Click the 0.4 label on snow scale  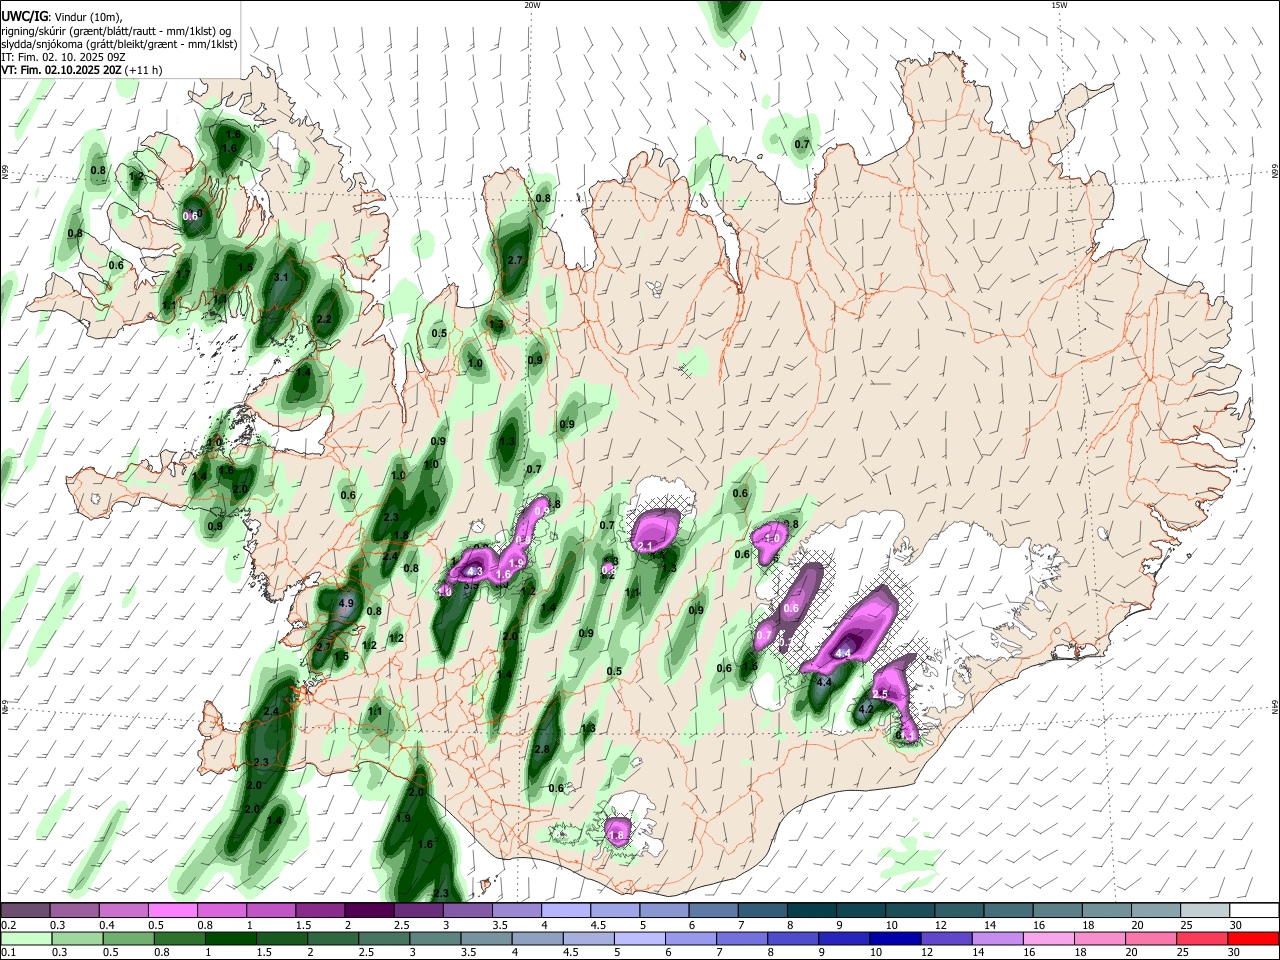107,925
